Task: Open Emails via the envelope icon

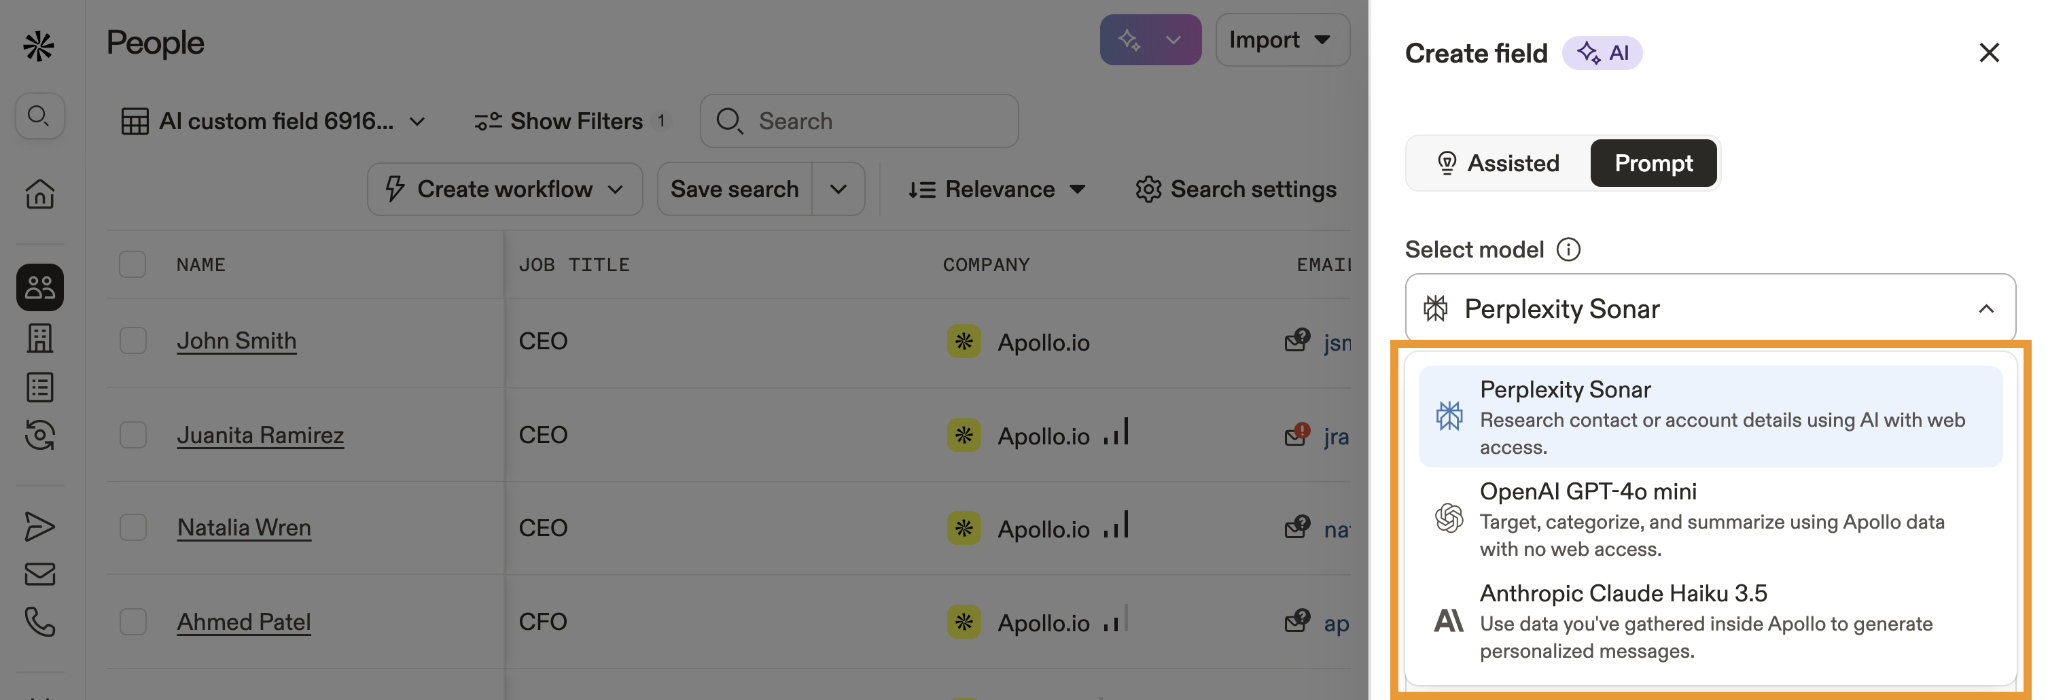Action: coord(40,574)
